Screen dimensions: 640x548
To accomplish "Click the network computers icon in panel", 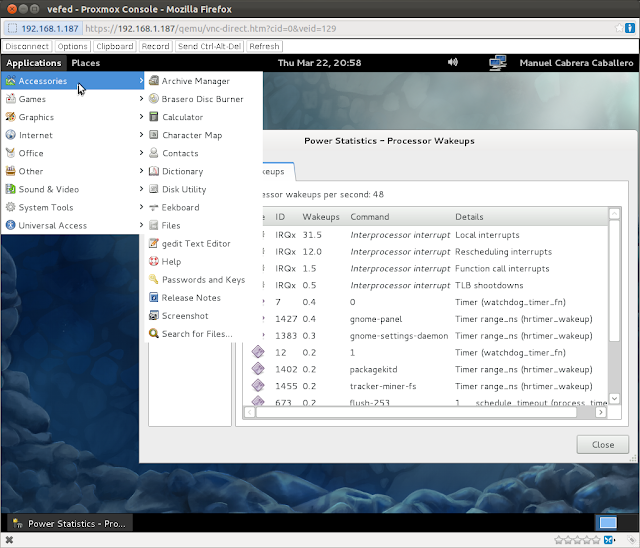I will click(x=498, y=63).
